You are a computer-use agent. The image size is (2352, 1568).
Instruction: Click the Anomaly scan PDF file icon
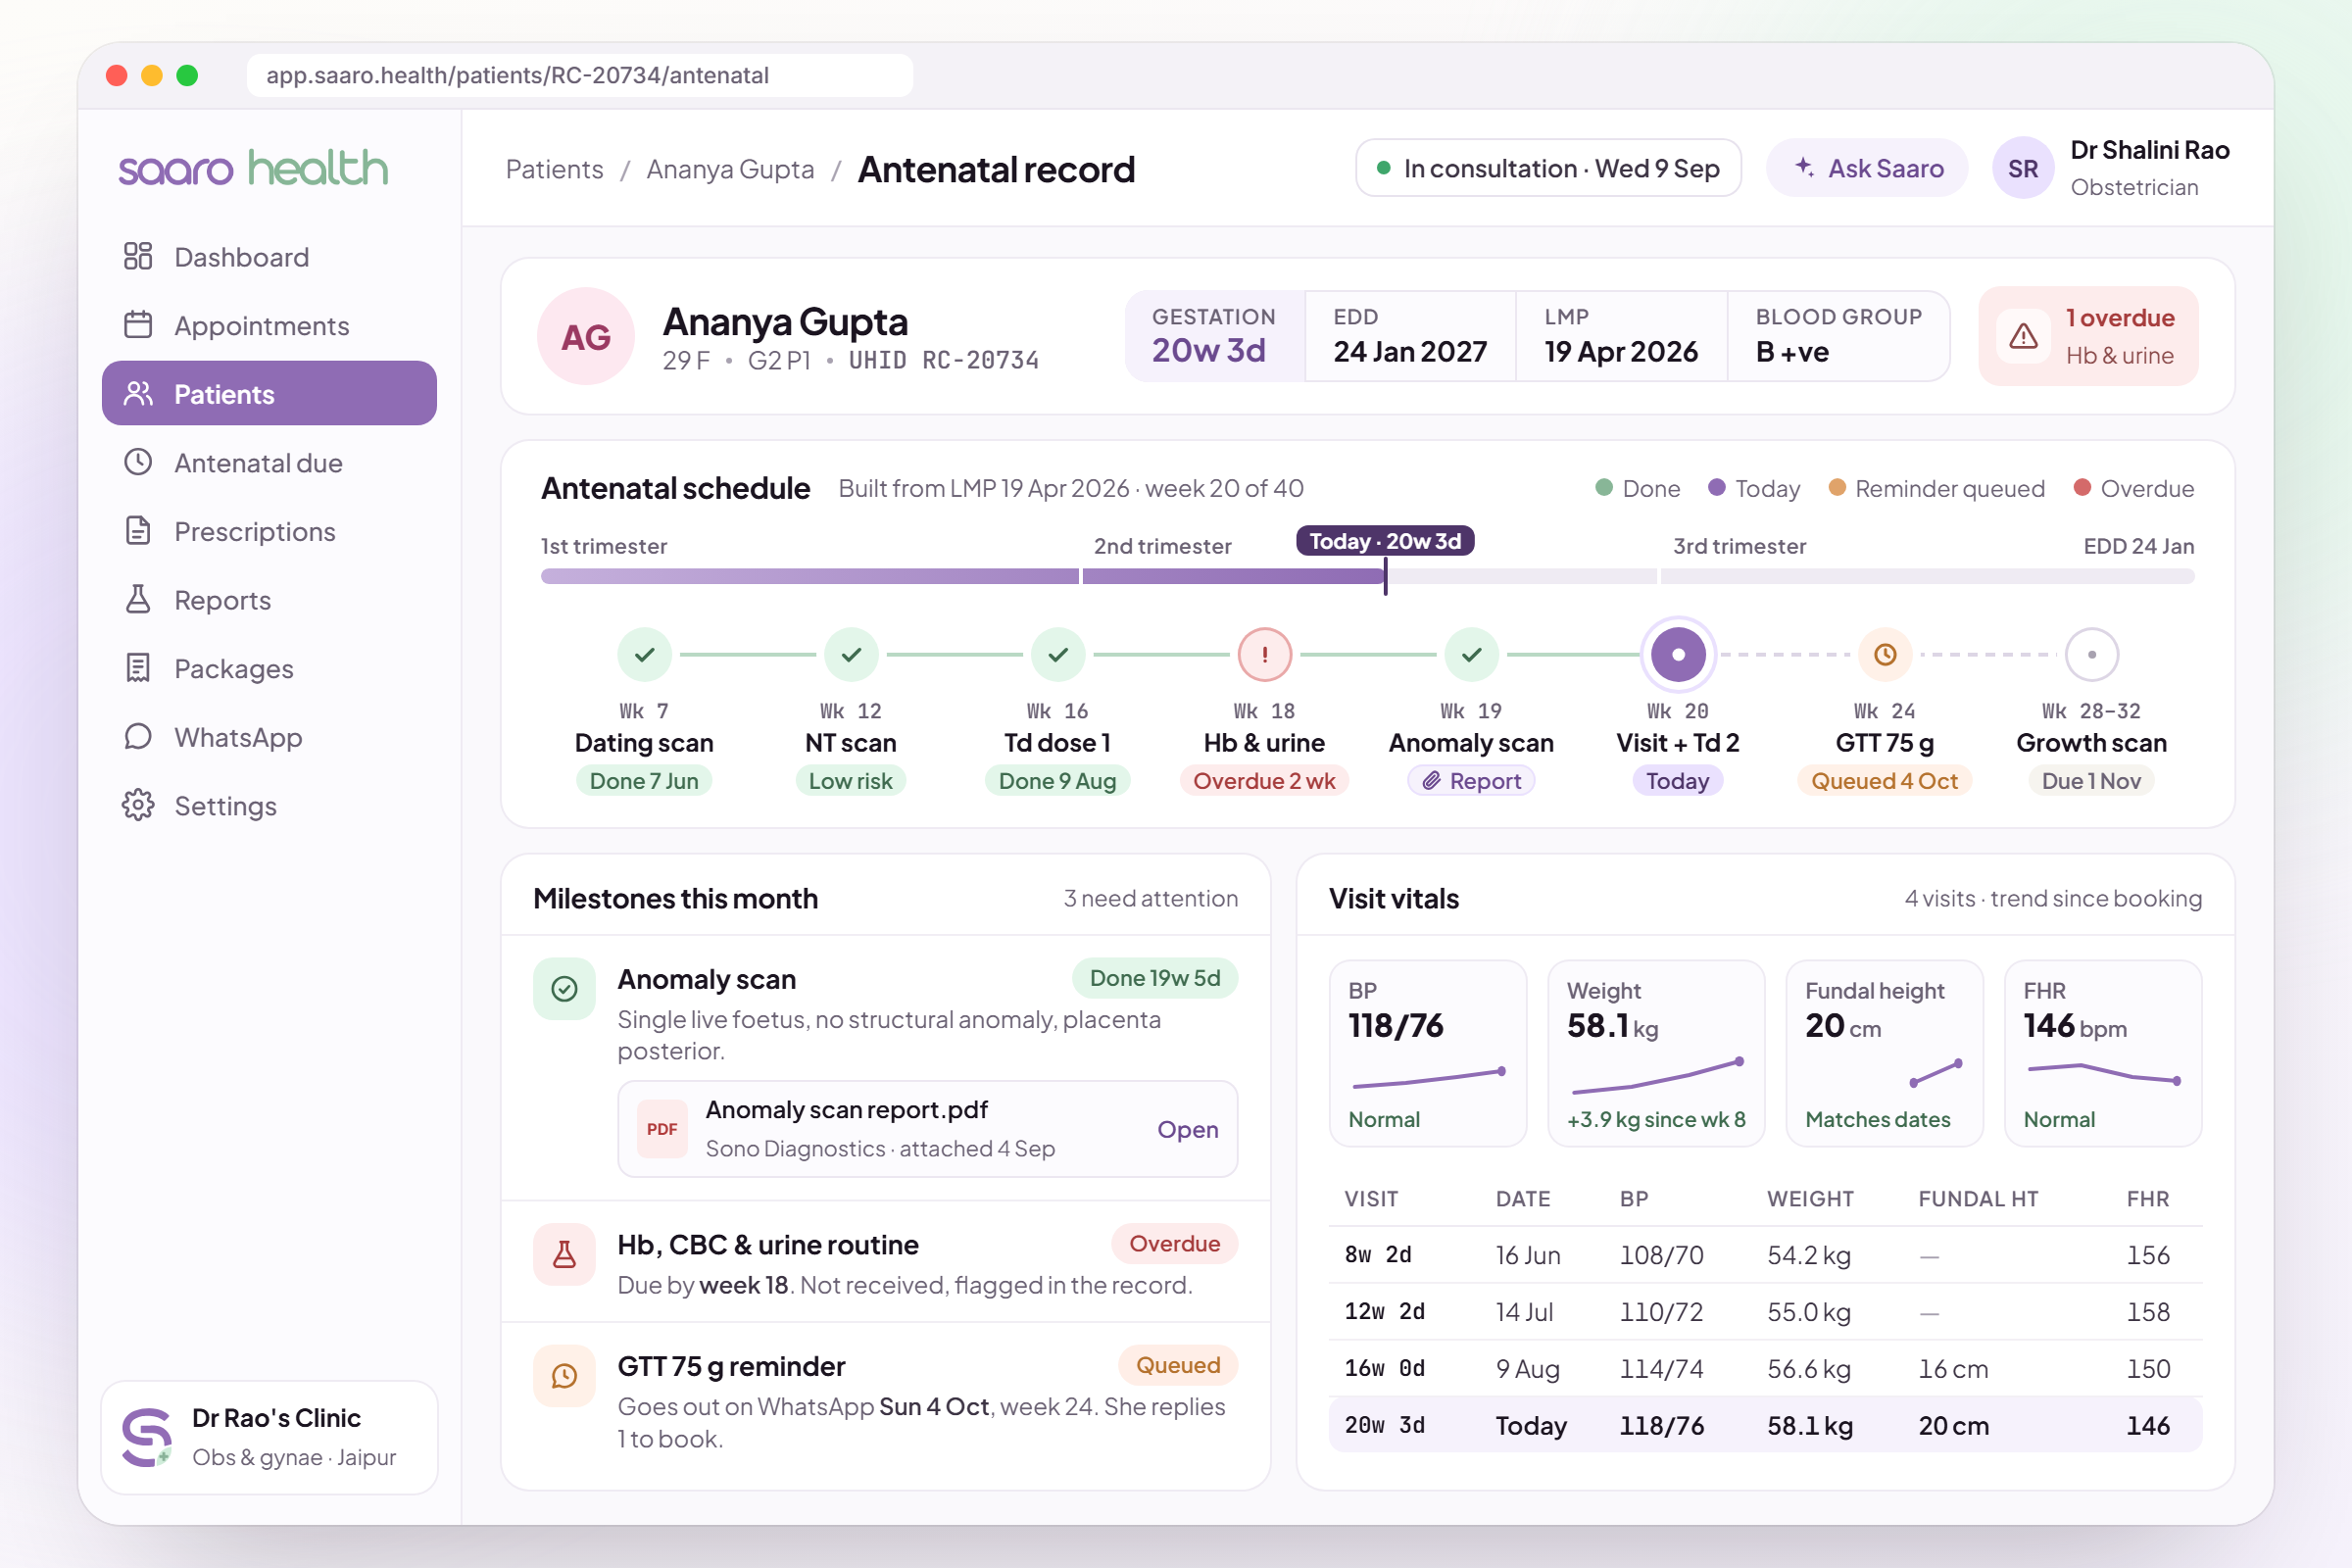pos(662,1129)
